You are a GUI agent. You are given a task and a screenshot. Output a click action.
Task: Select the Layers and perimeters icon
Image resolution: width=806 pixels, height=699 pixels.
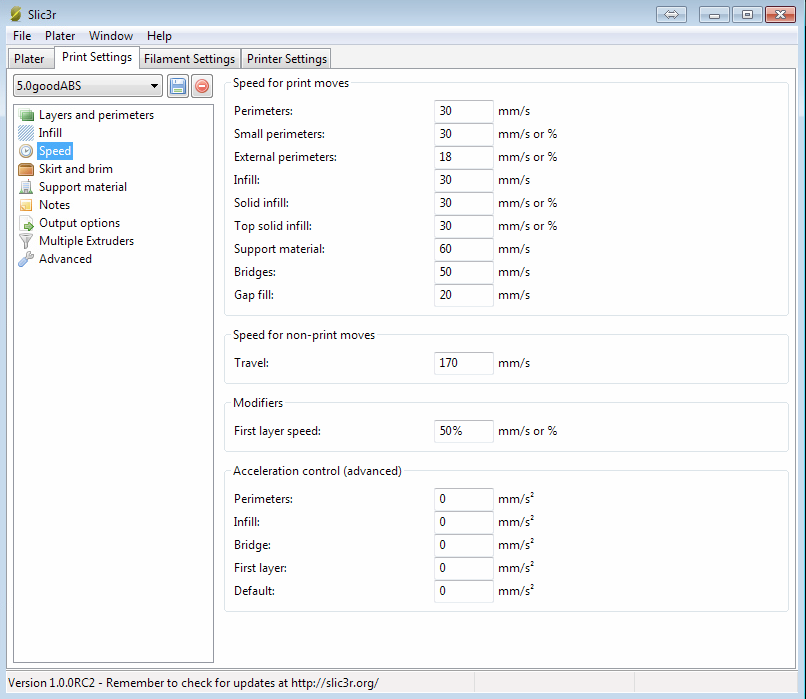26,115
